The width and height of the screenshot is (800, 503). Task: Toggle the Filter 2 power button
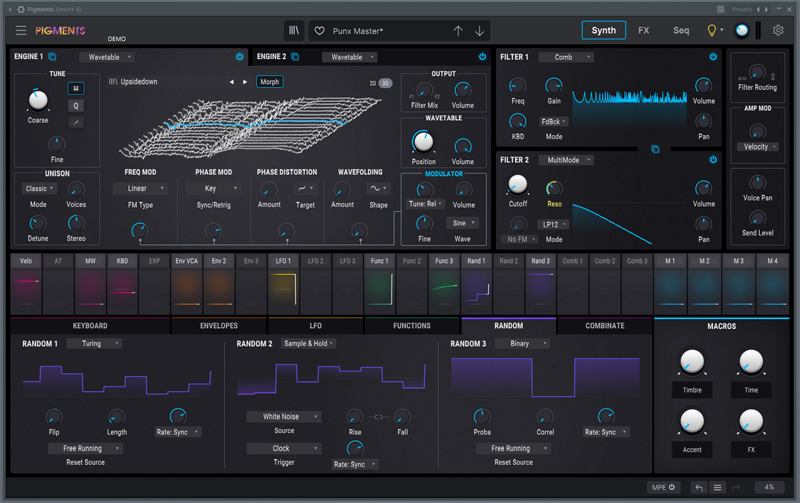point(713,160)
